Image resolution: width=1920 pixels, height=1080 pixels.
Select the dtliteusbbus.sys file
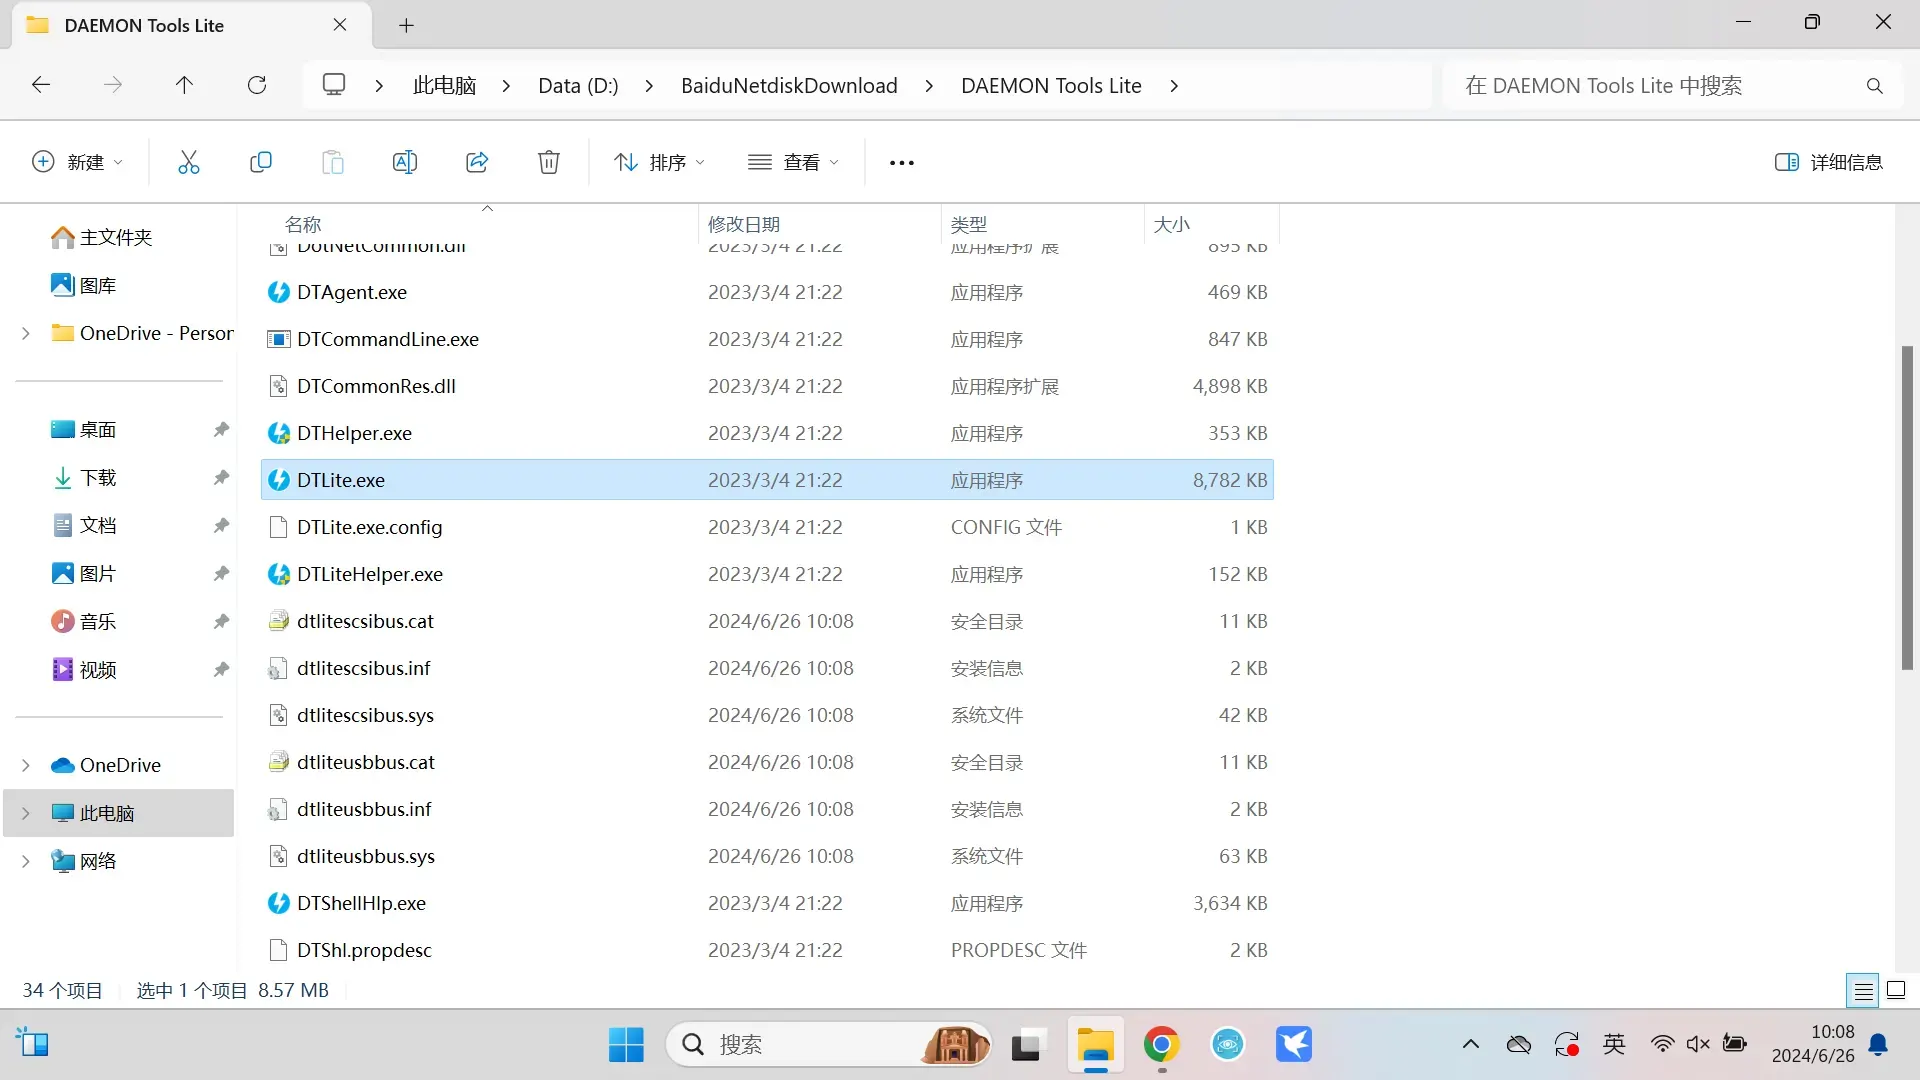(x=767, y=856)
